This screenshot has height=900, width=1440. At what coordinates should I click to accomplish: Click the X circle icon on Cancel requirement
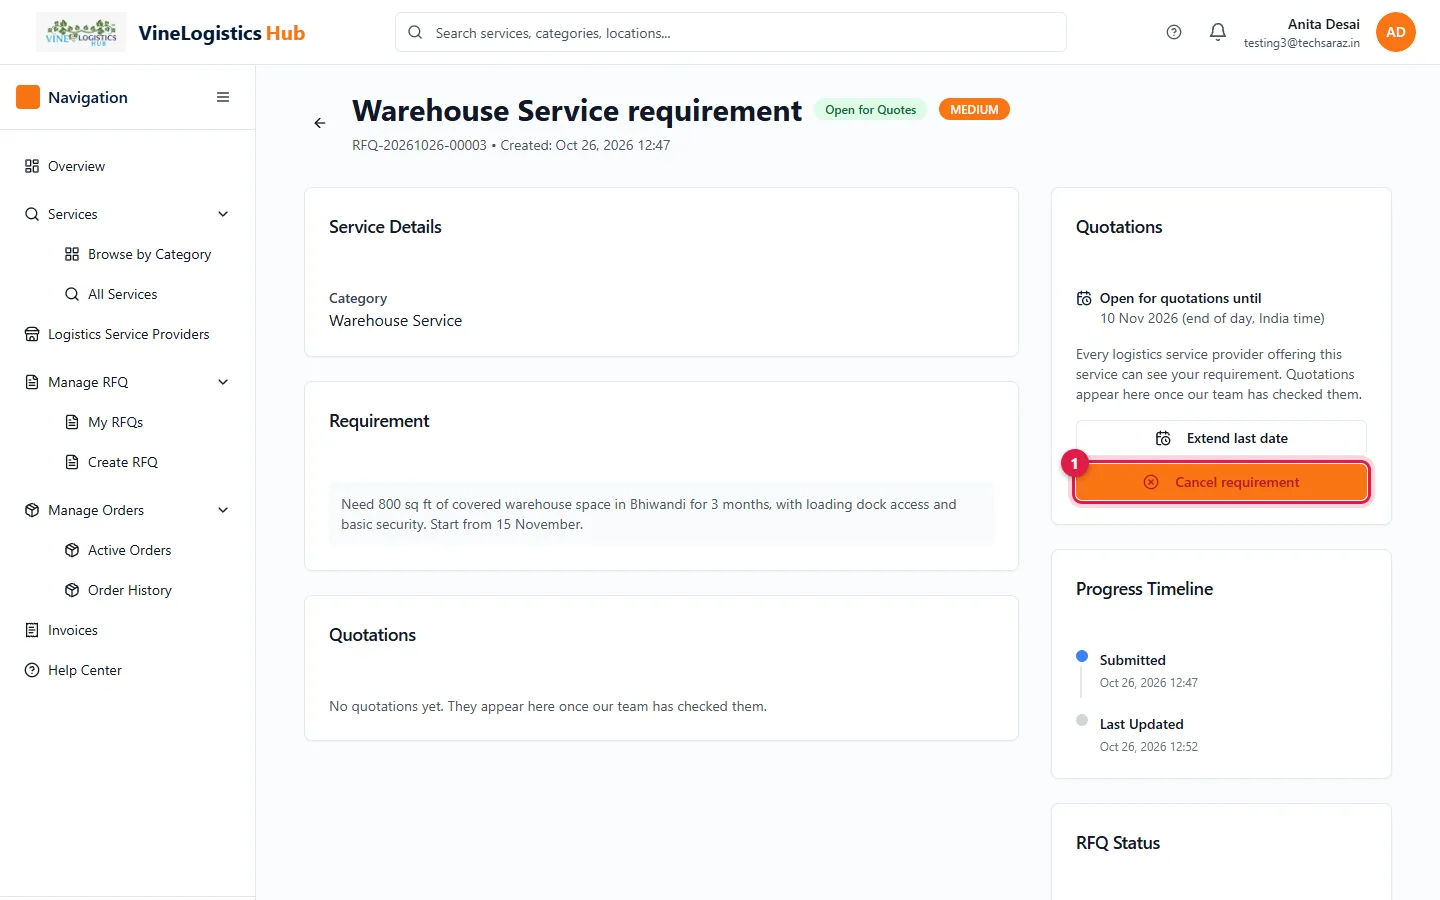pos(1151,482)
